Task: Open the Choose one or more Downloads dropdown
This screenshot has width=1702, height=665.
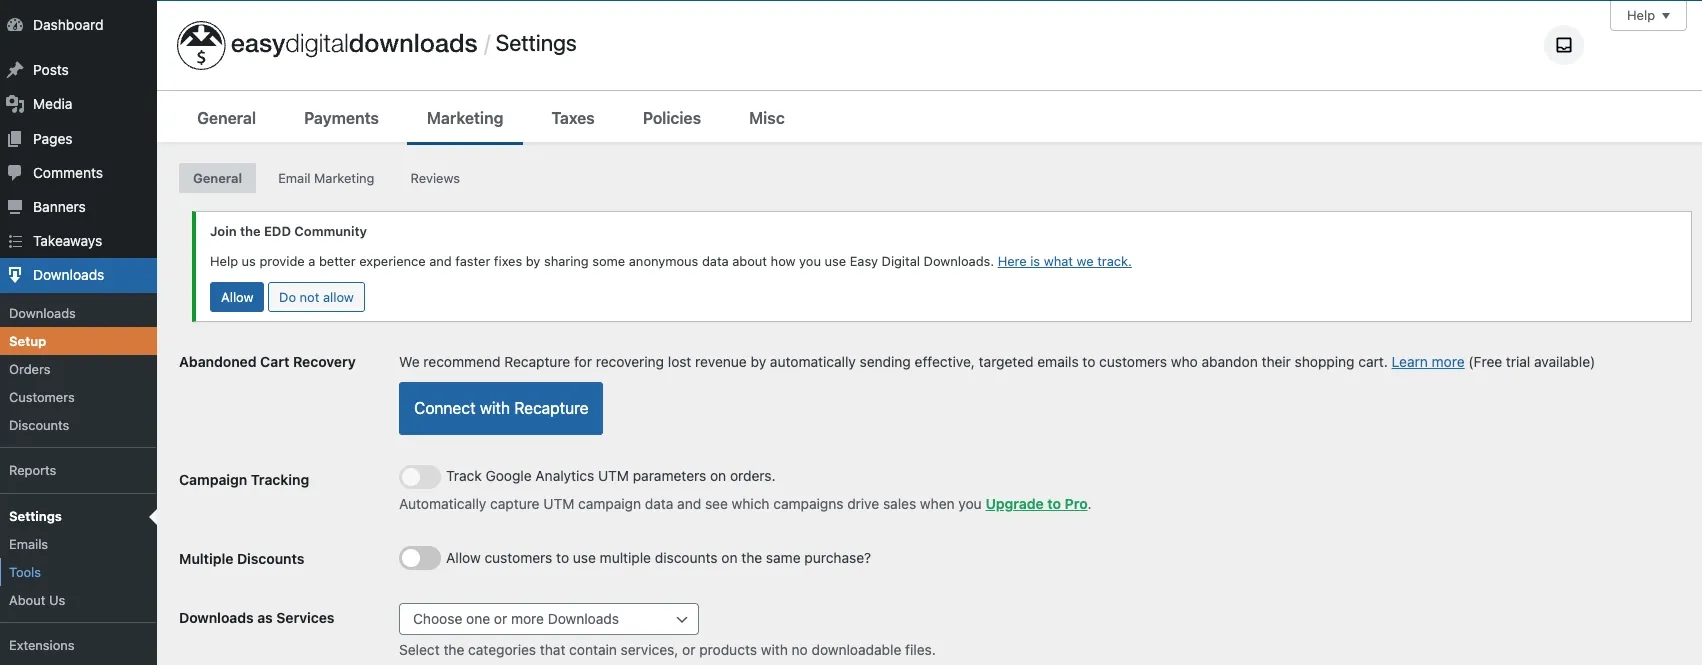Action: pyautogui.click(x=549, y=619)
